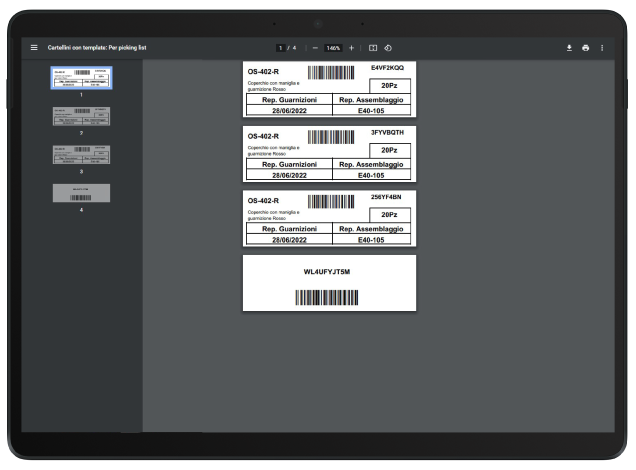Click 20Pz box on E4VF2KQQ label
The width and height of the screenshot is (636, 470).
pyautogui.click(x=389, y=86)
